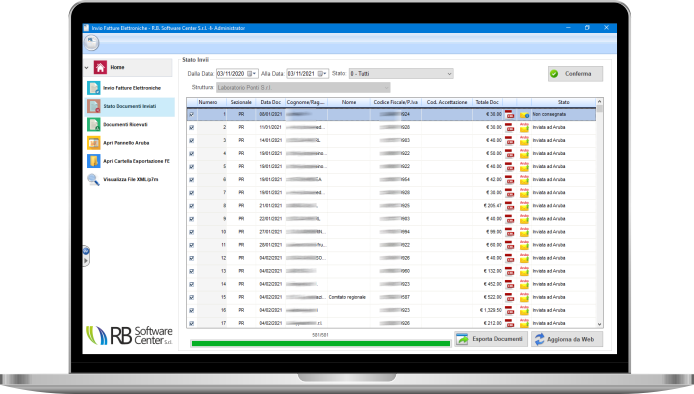Click the PDF icon in row 1
This screenshot has height=394, width=694.
coord(510,114)
